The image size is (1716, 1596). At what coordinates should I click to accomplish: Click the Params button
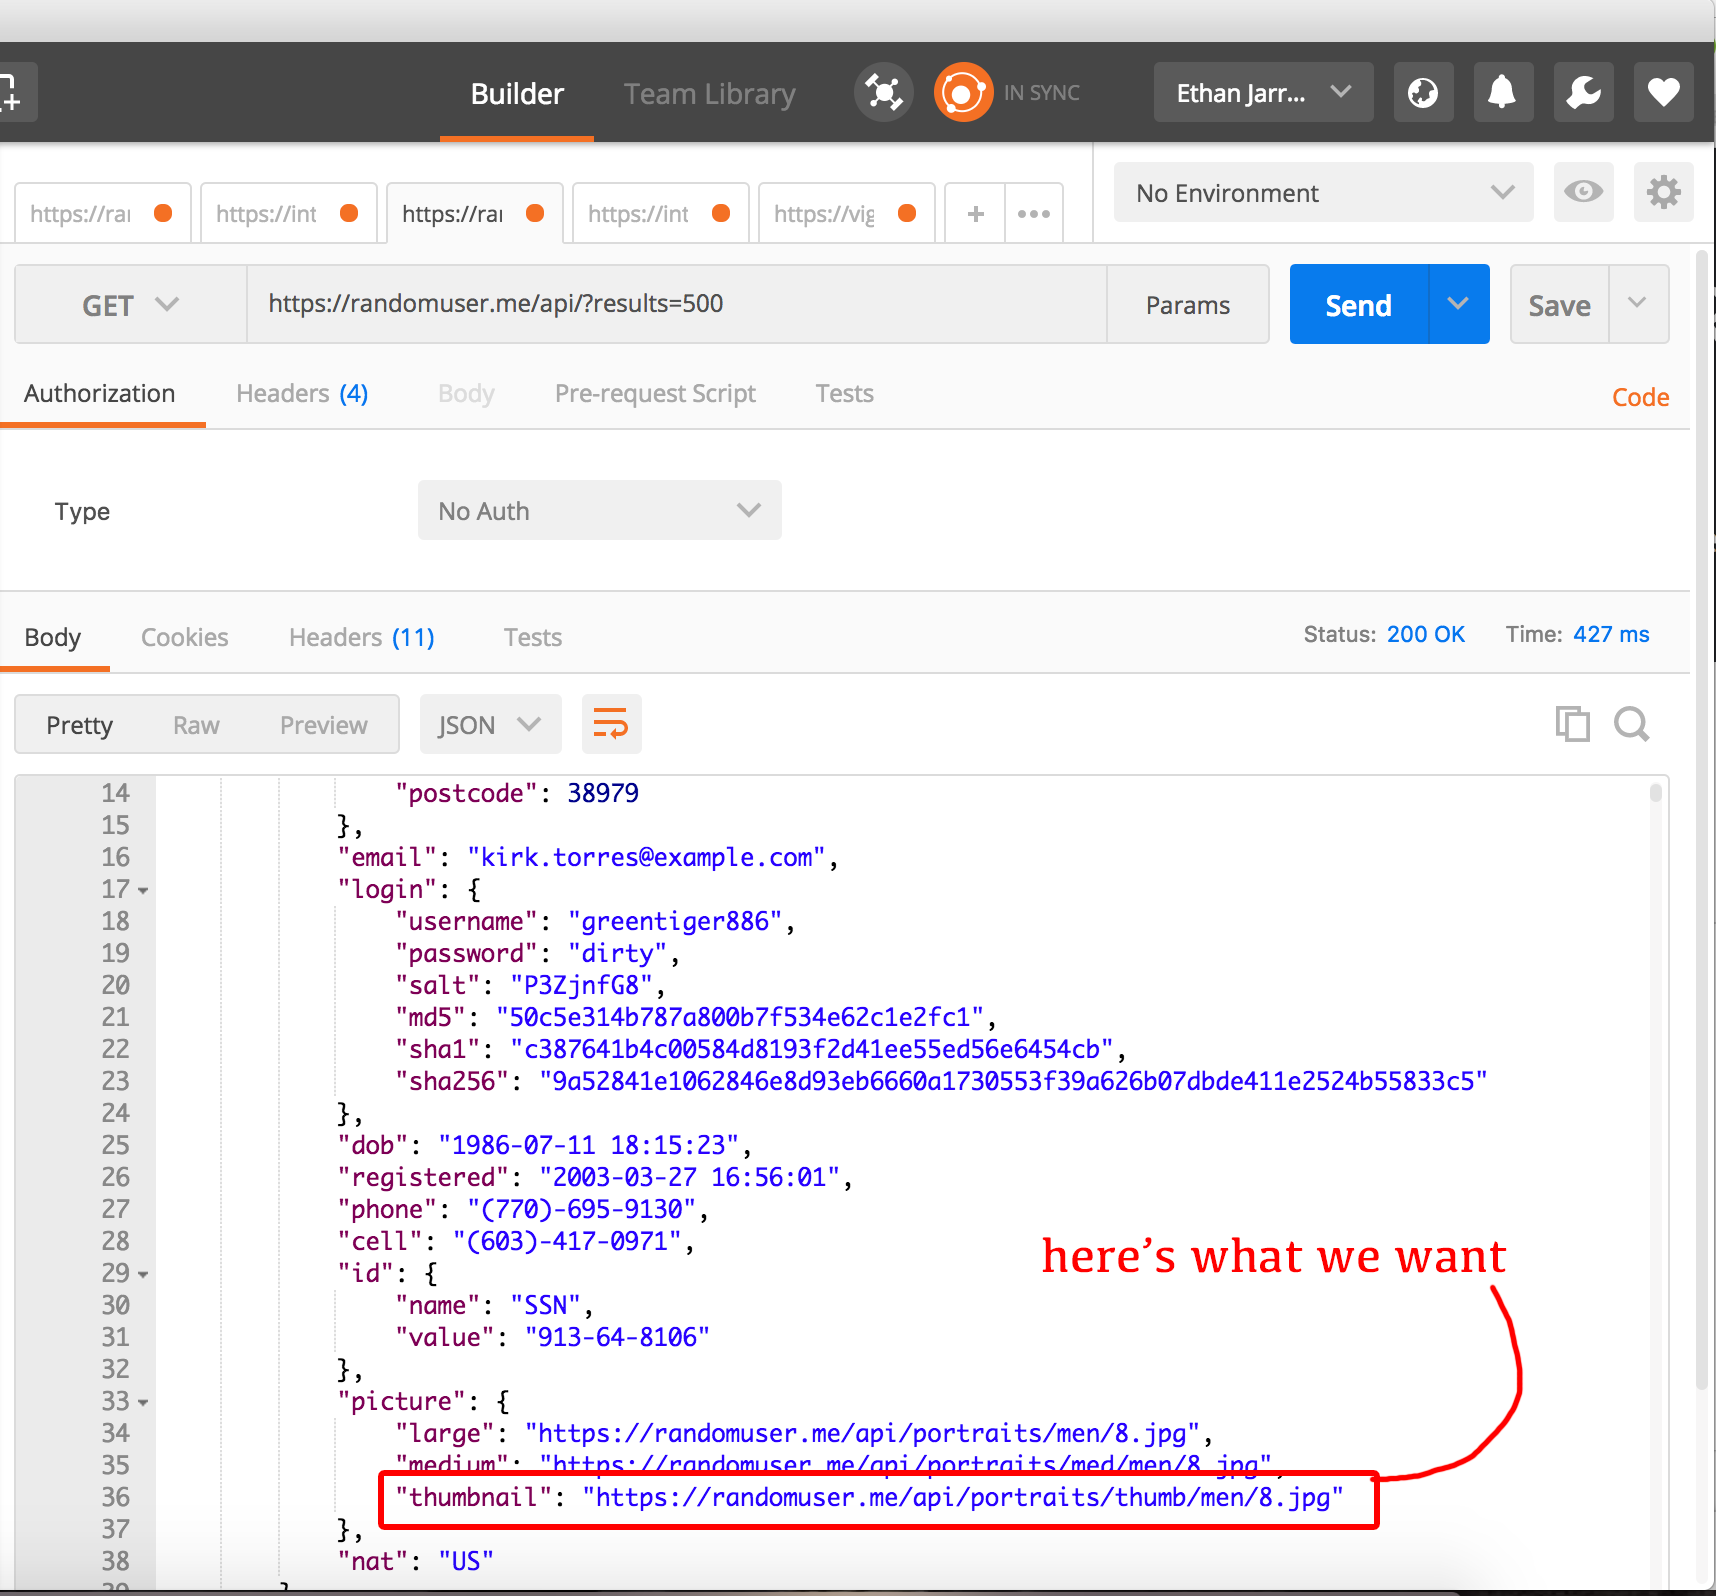pyautogui.click(x=1188, y=304)
